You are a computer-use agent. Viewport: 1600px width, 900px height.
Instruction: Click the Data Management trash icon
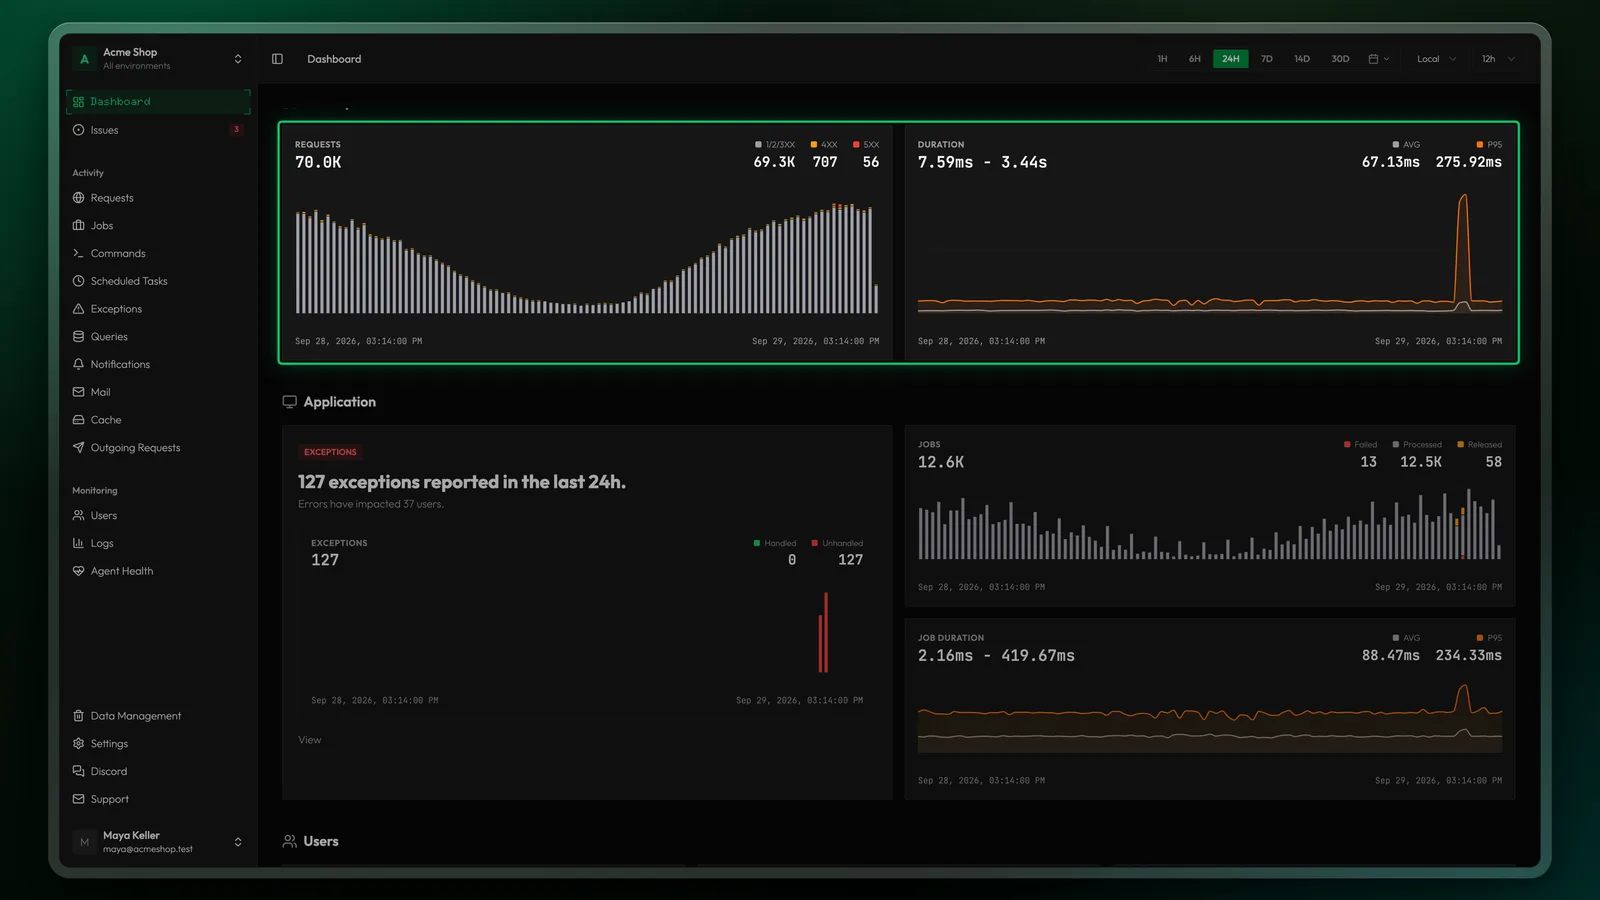(78, 716)
